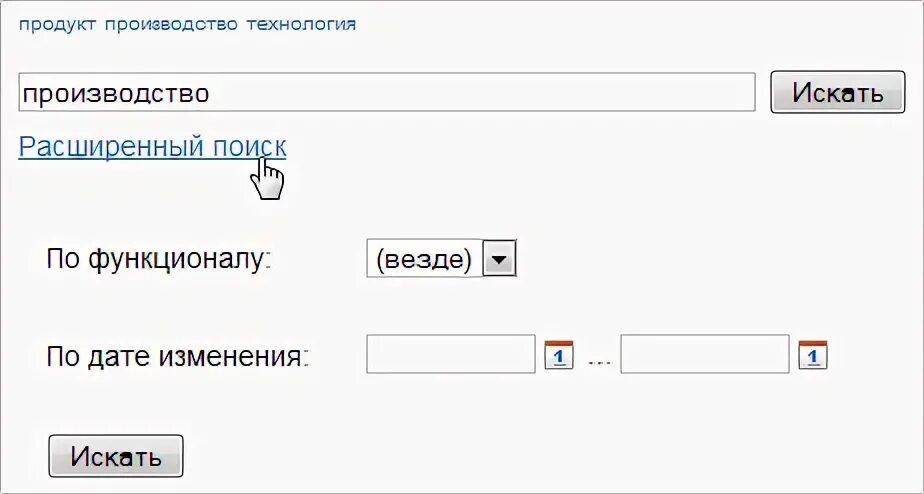This screenshot has width=924, height=494.
Task: Click the технология tag link
Action: [301, 25]
